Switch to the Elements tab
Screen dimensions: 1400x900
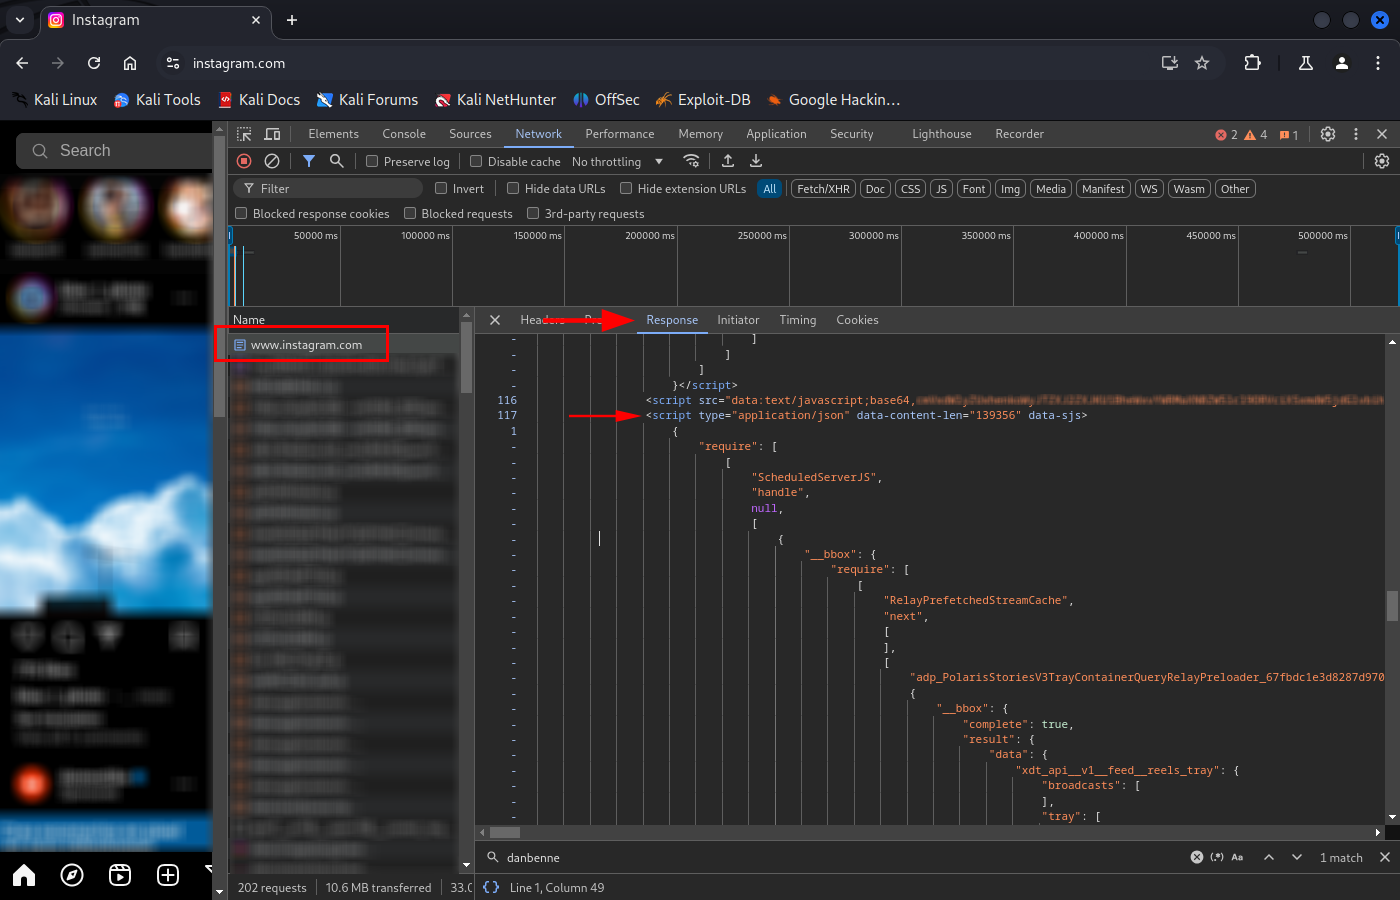pyautogui.click(x=333, y=134)
